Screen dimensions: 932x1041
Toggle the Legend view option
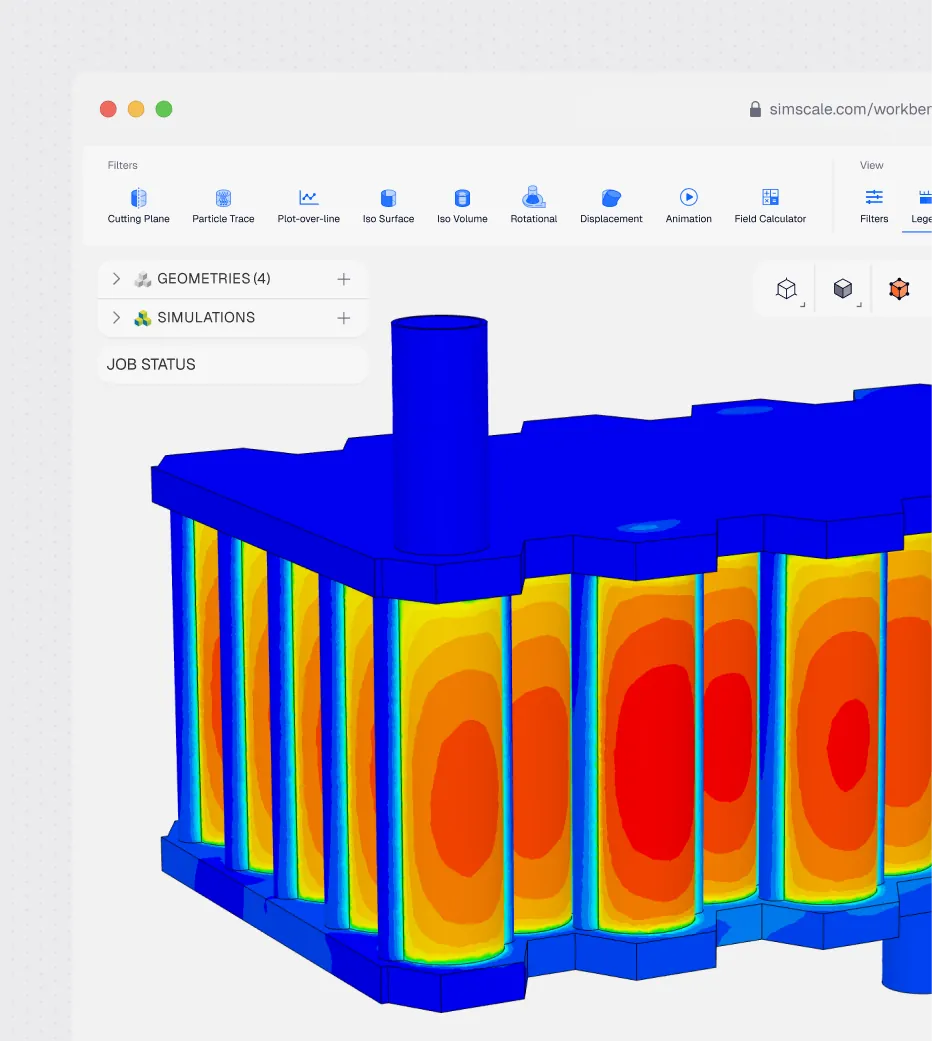coord(921,206)
